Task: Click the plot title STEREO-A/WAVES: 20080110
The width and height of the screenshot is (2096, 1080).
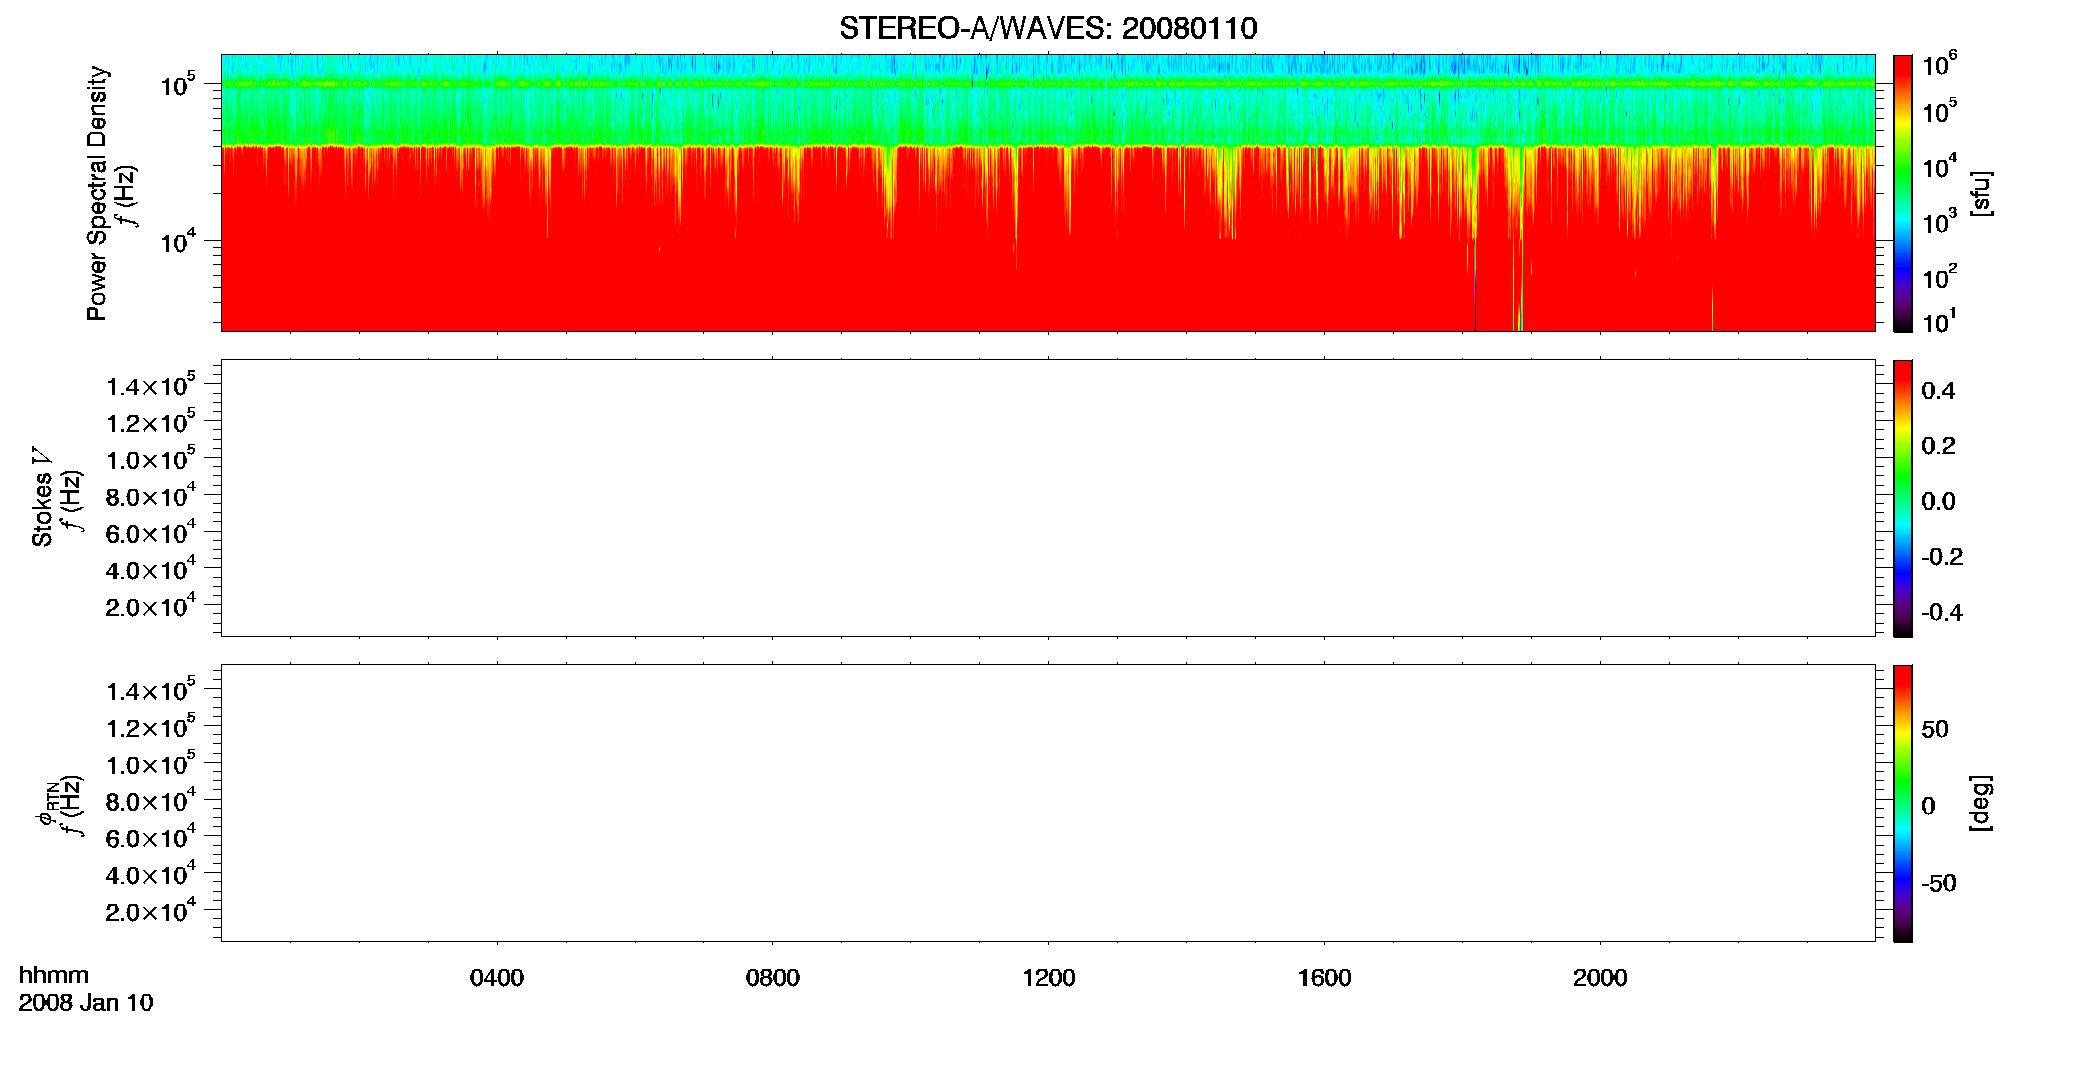Action: point(1048,28)
